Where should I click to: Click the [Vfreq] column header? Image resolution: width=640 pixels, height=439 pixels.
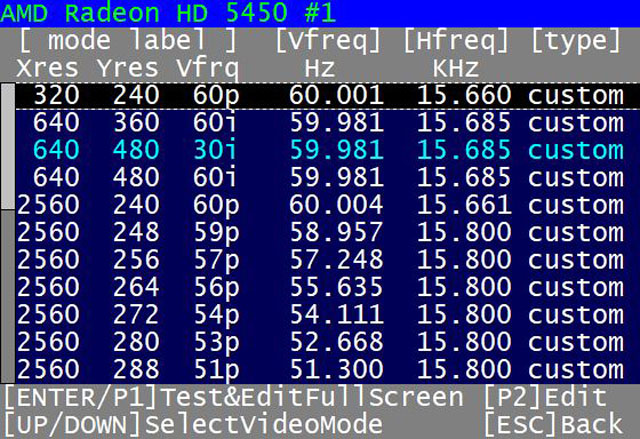tap(328, 41)
